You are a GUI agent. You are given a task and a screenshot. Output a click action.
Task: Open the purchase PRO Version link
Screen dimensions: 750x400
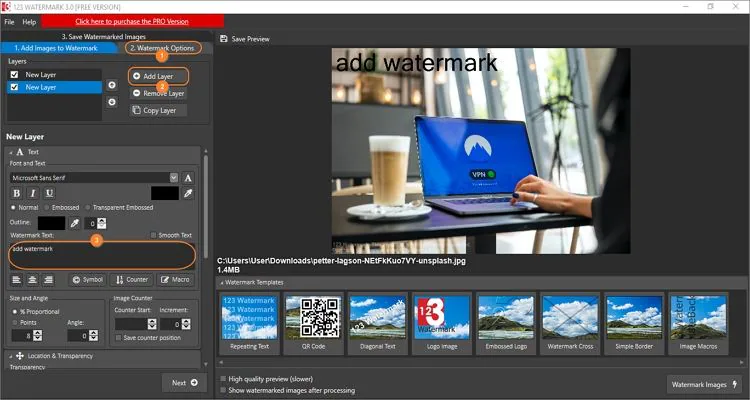tap(132, 22)
